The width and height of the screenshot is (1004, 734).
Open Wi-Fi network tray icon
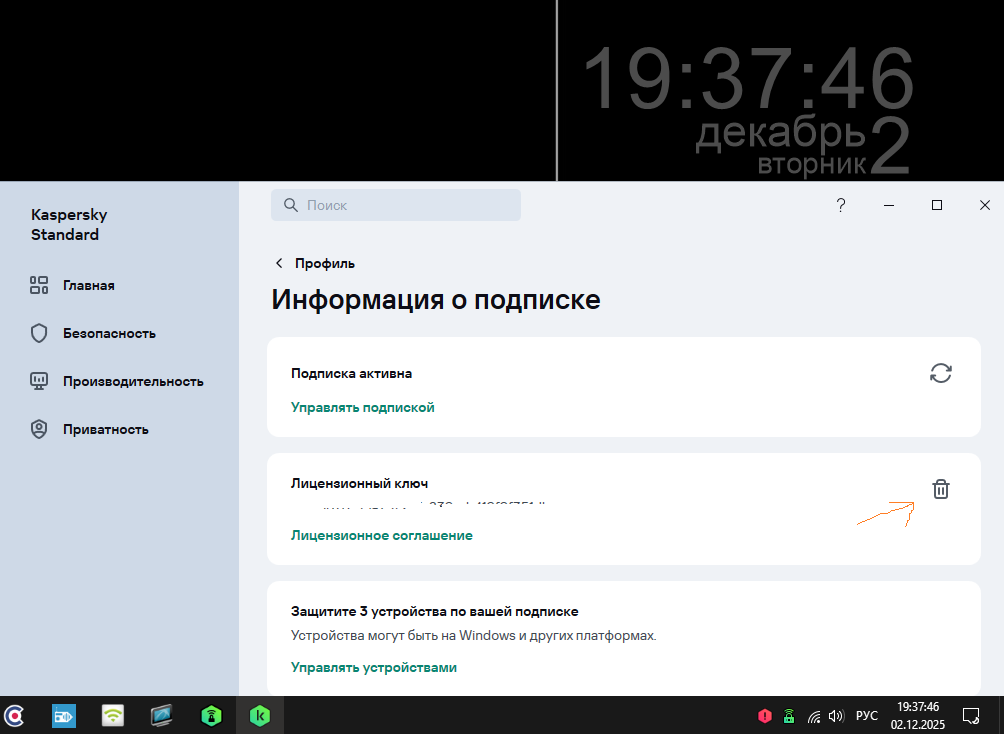point(814,716)
